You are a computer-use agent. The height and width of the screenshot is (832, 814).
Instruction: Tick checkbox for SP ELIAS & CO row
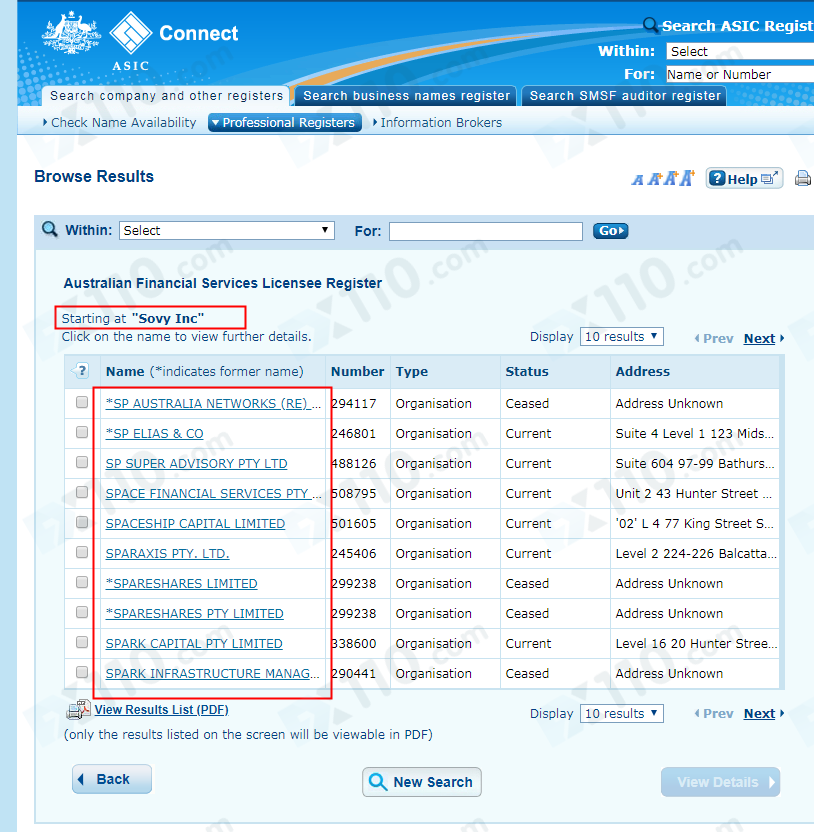coord(82,432)
